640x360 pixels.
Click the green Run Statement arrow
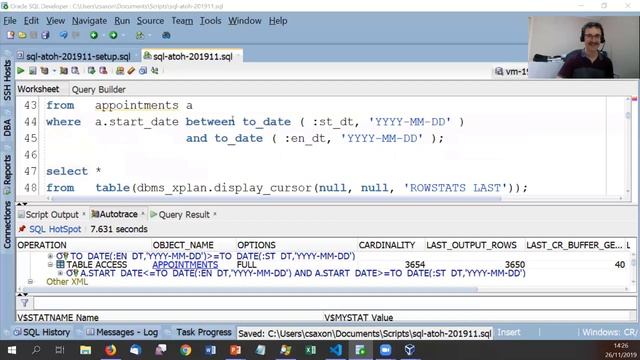point(21,71)
